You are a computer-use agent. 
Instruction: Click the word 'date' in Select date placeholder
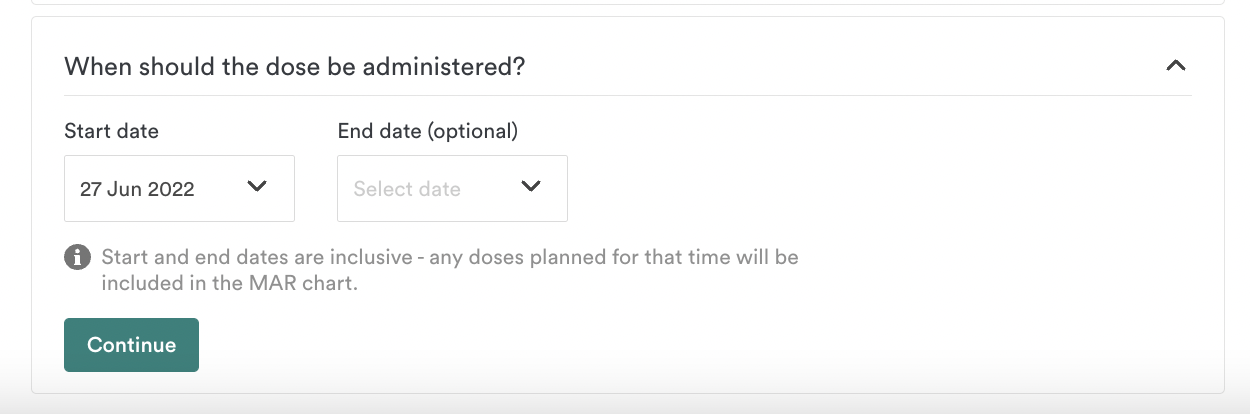439,189
